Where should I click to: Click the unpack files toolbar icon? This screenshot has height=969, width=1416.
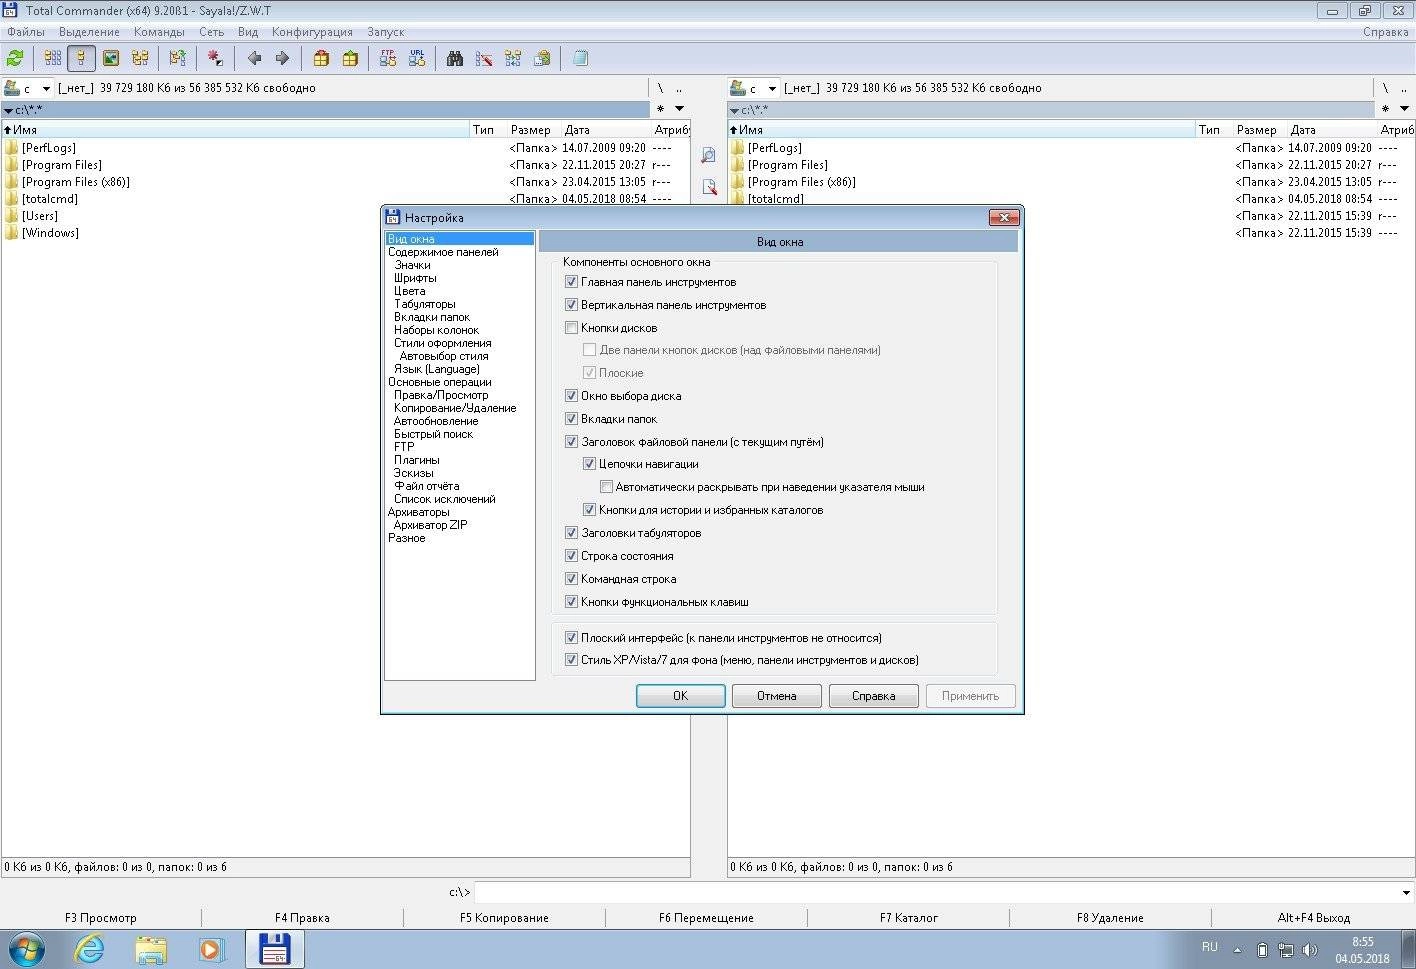[350, 58]
